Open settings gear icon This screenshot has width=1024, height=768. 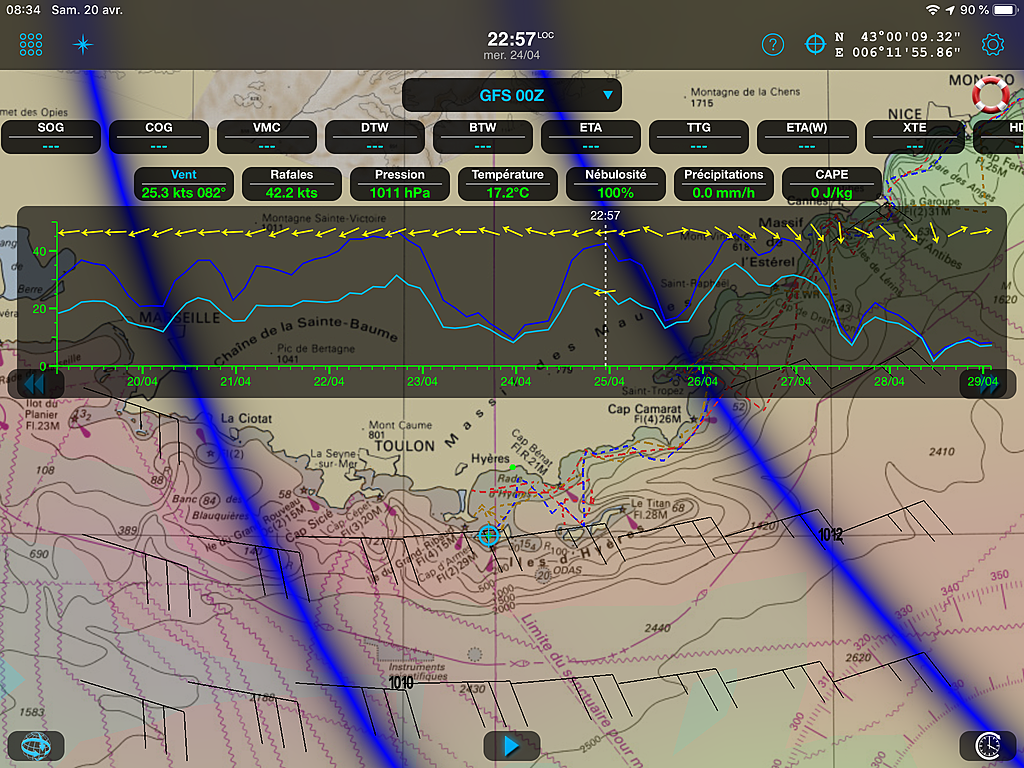993,44
